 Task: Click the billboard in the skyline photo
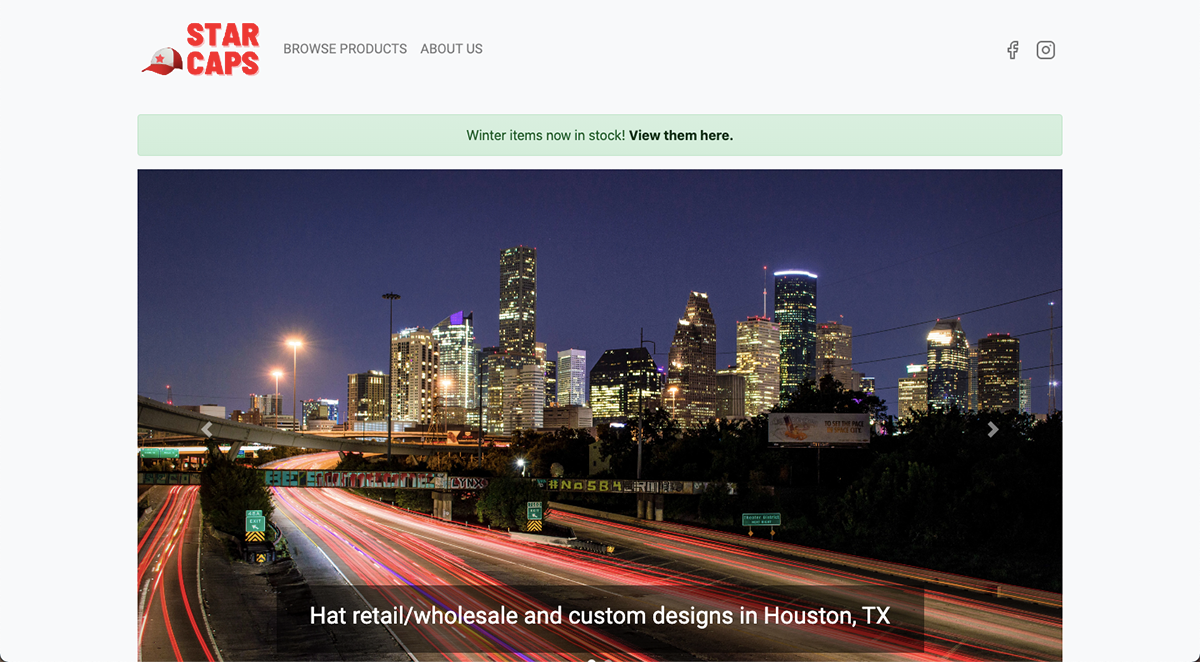(x=818, y=428)
